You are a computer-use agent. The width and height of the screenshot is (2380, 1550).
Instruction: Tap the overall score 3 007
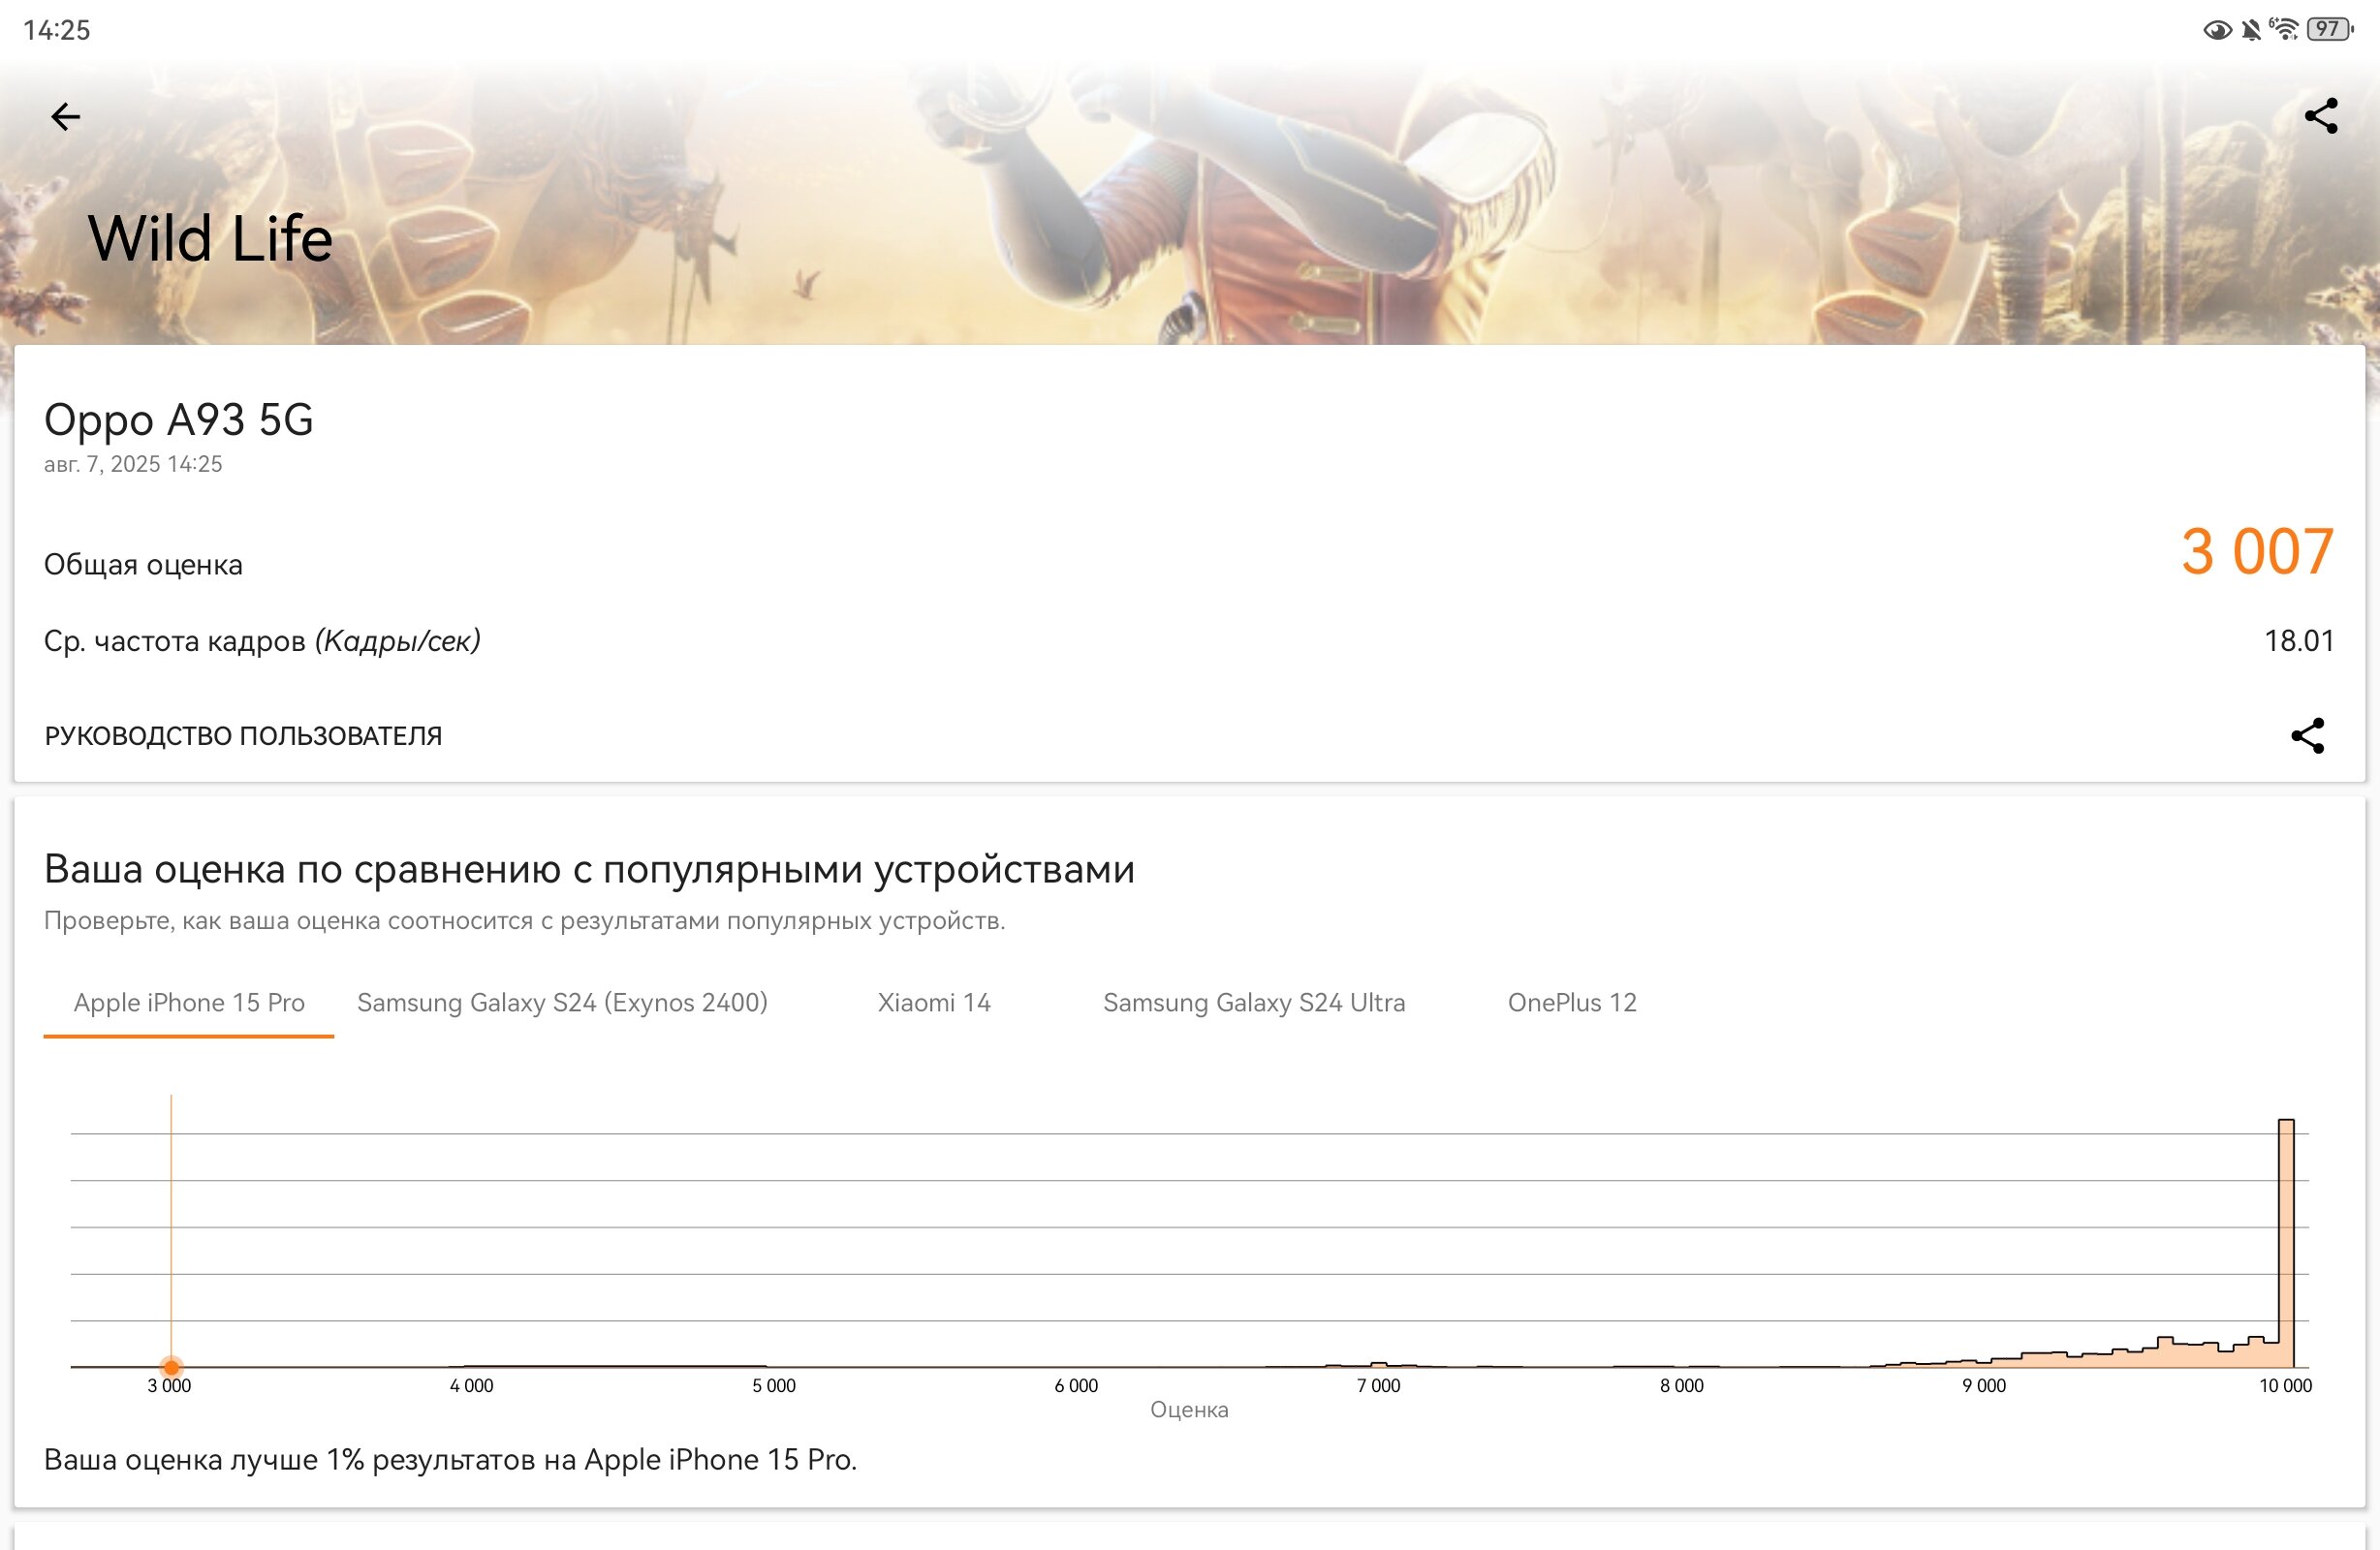tap(2257, 552)
